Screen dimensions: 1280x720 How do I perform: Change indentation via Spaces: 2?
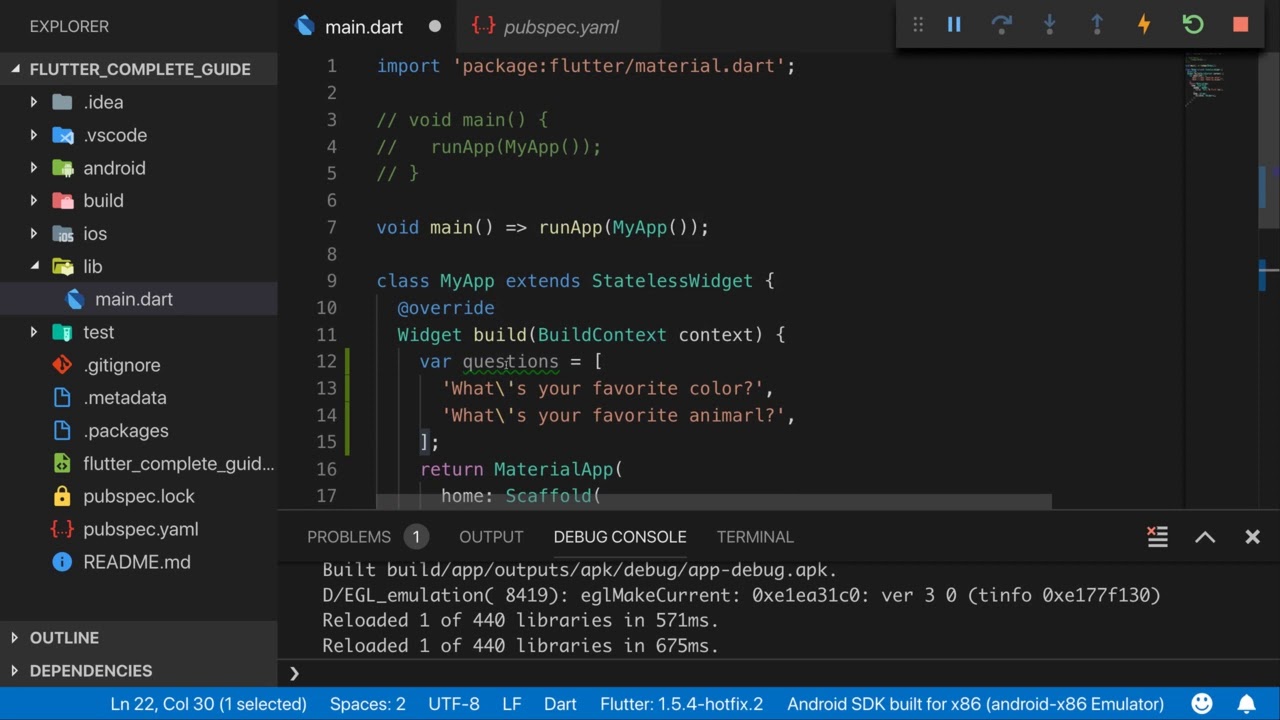point(368,704)
